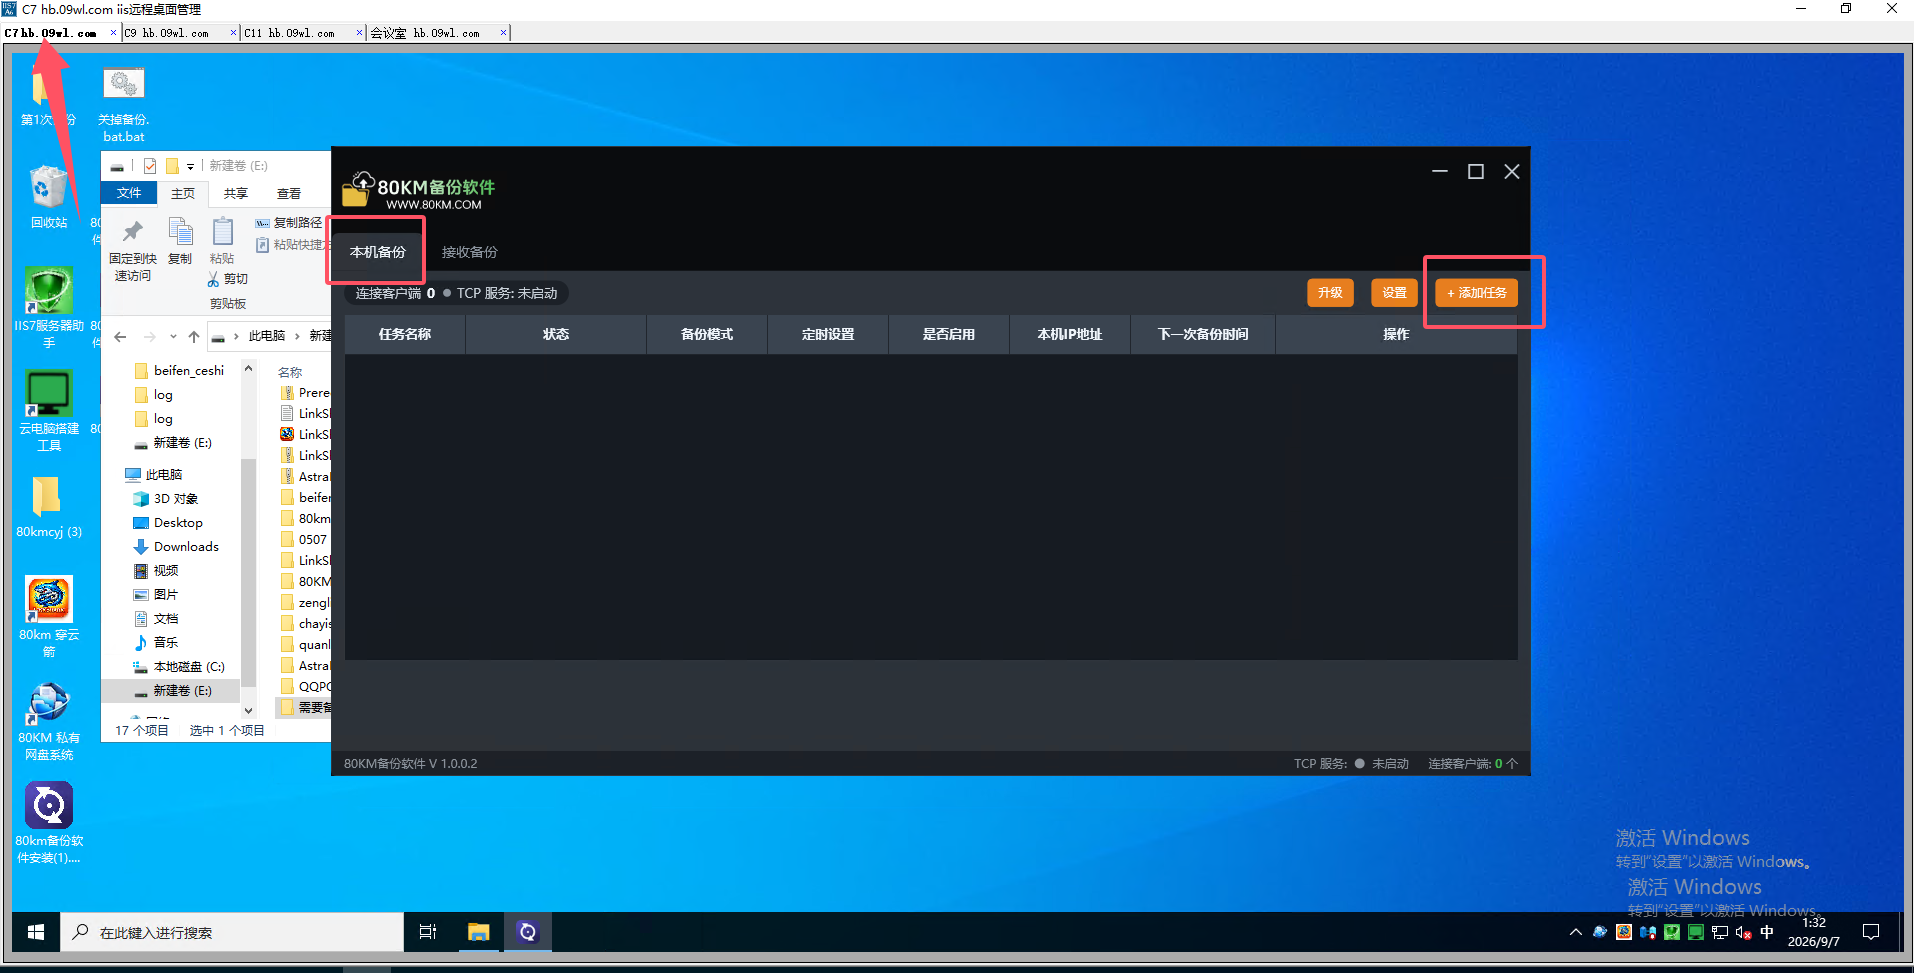The image size is (1914, 973).
Task: Click the Copy (复制) icon in Explorer ribbon
Action: click(x=180, y=232)
